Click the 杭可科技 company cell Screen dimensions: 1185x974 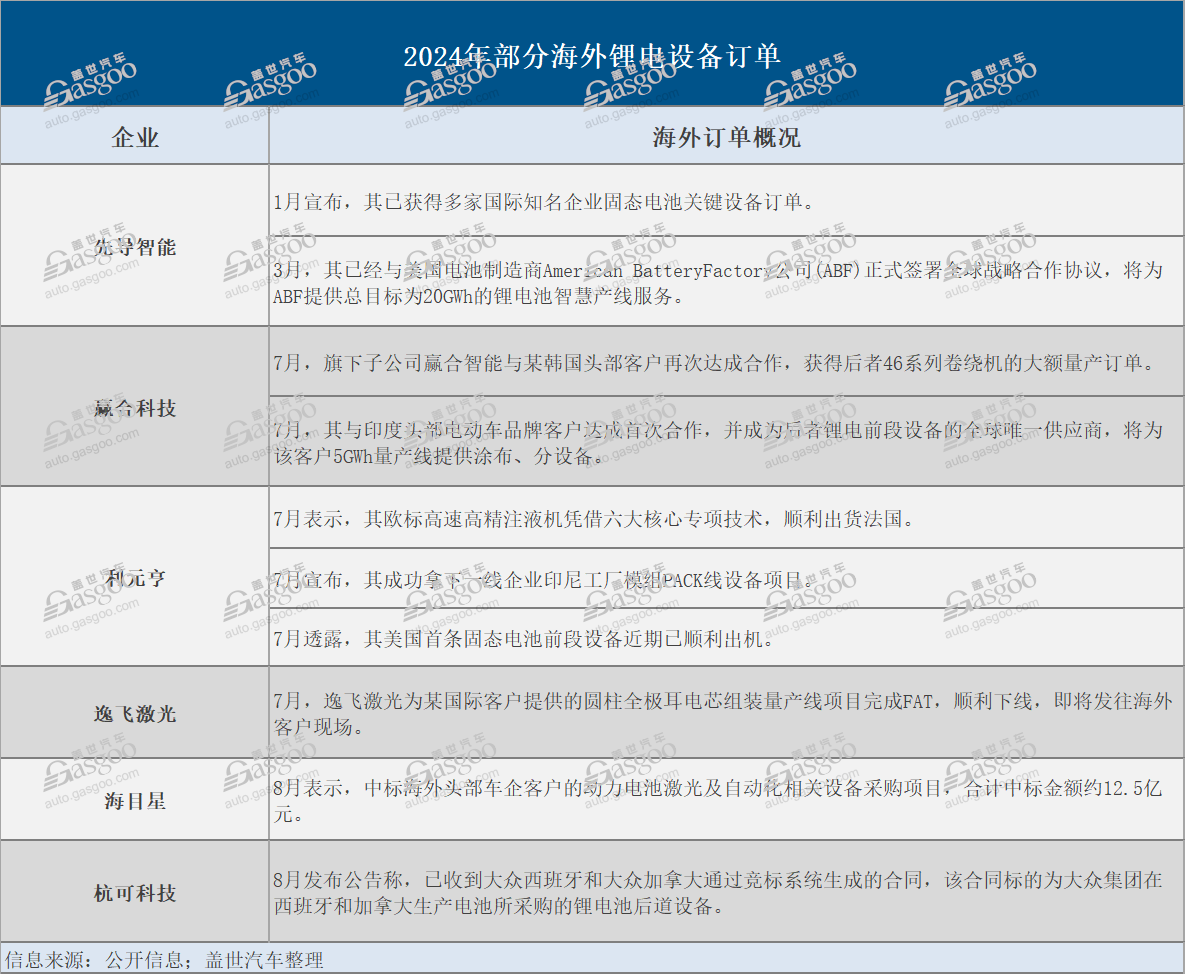coord(135,892)
